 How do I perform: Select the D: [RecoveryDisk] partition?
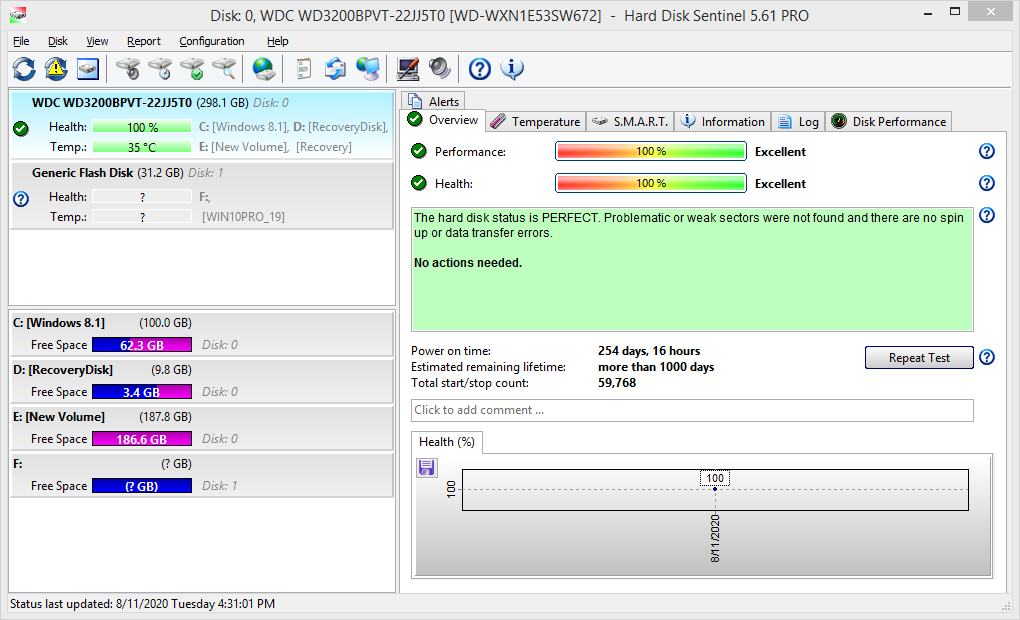coord(202,381)
